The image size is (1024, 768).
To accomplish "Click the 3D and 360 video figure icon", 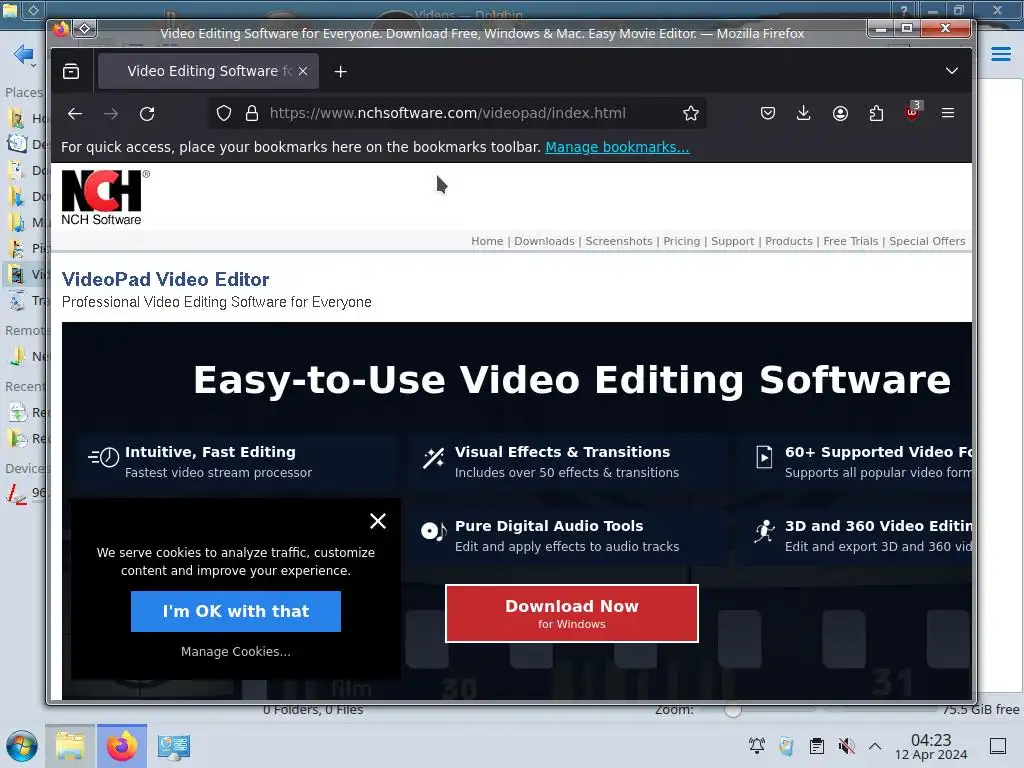I will point(764,532).
